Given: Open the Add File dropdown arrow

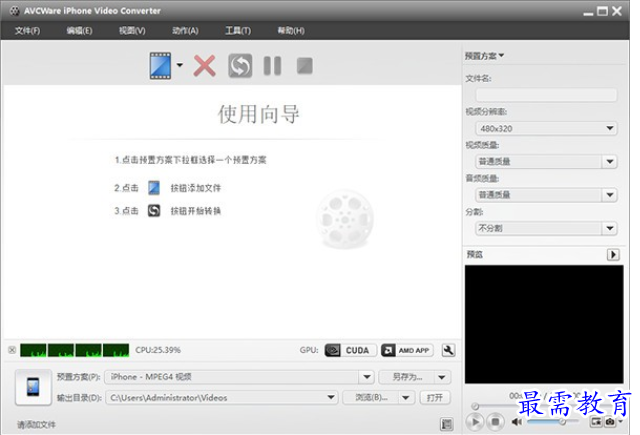Looking at the screenshot, I should [180, 65].
